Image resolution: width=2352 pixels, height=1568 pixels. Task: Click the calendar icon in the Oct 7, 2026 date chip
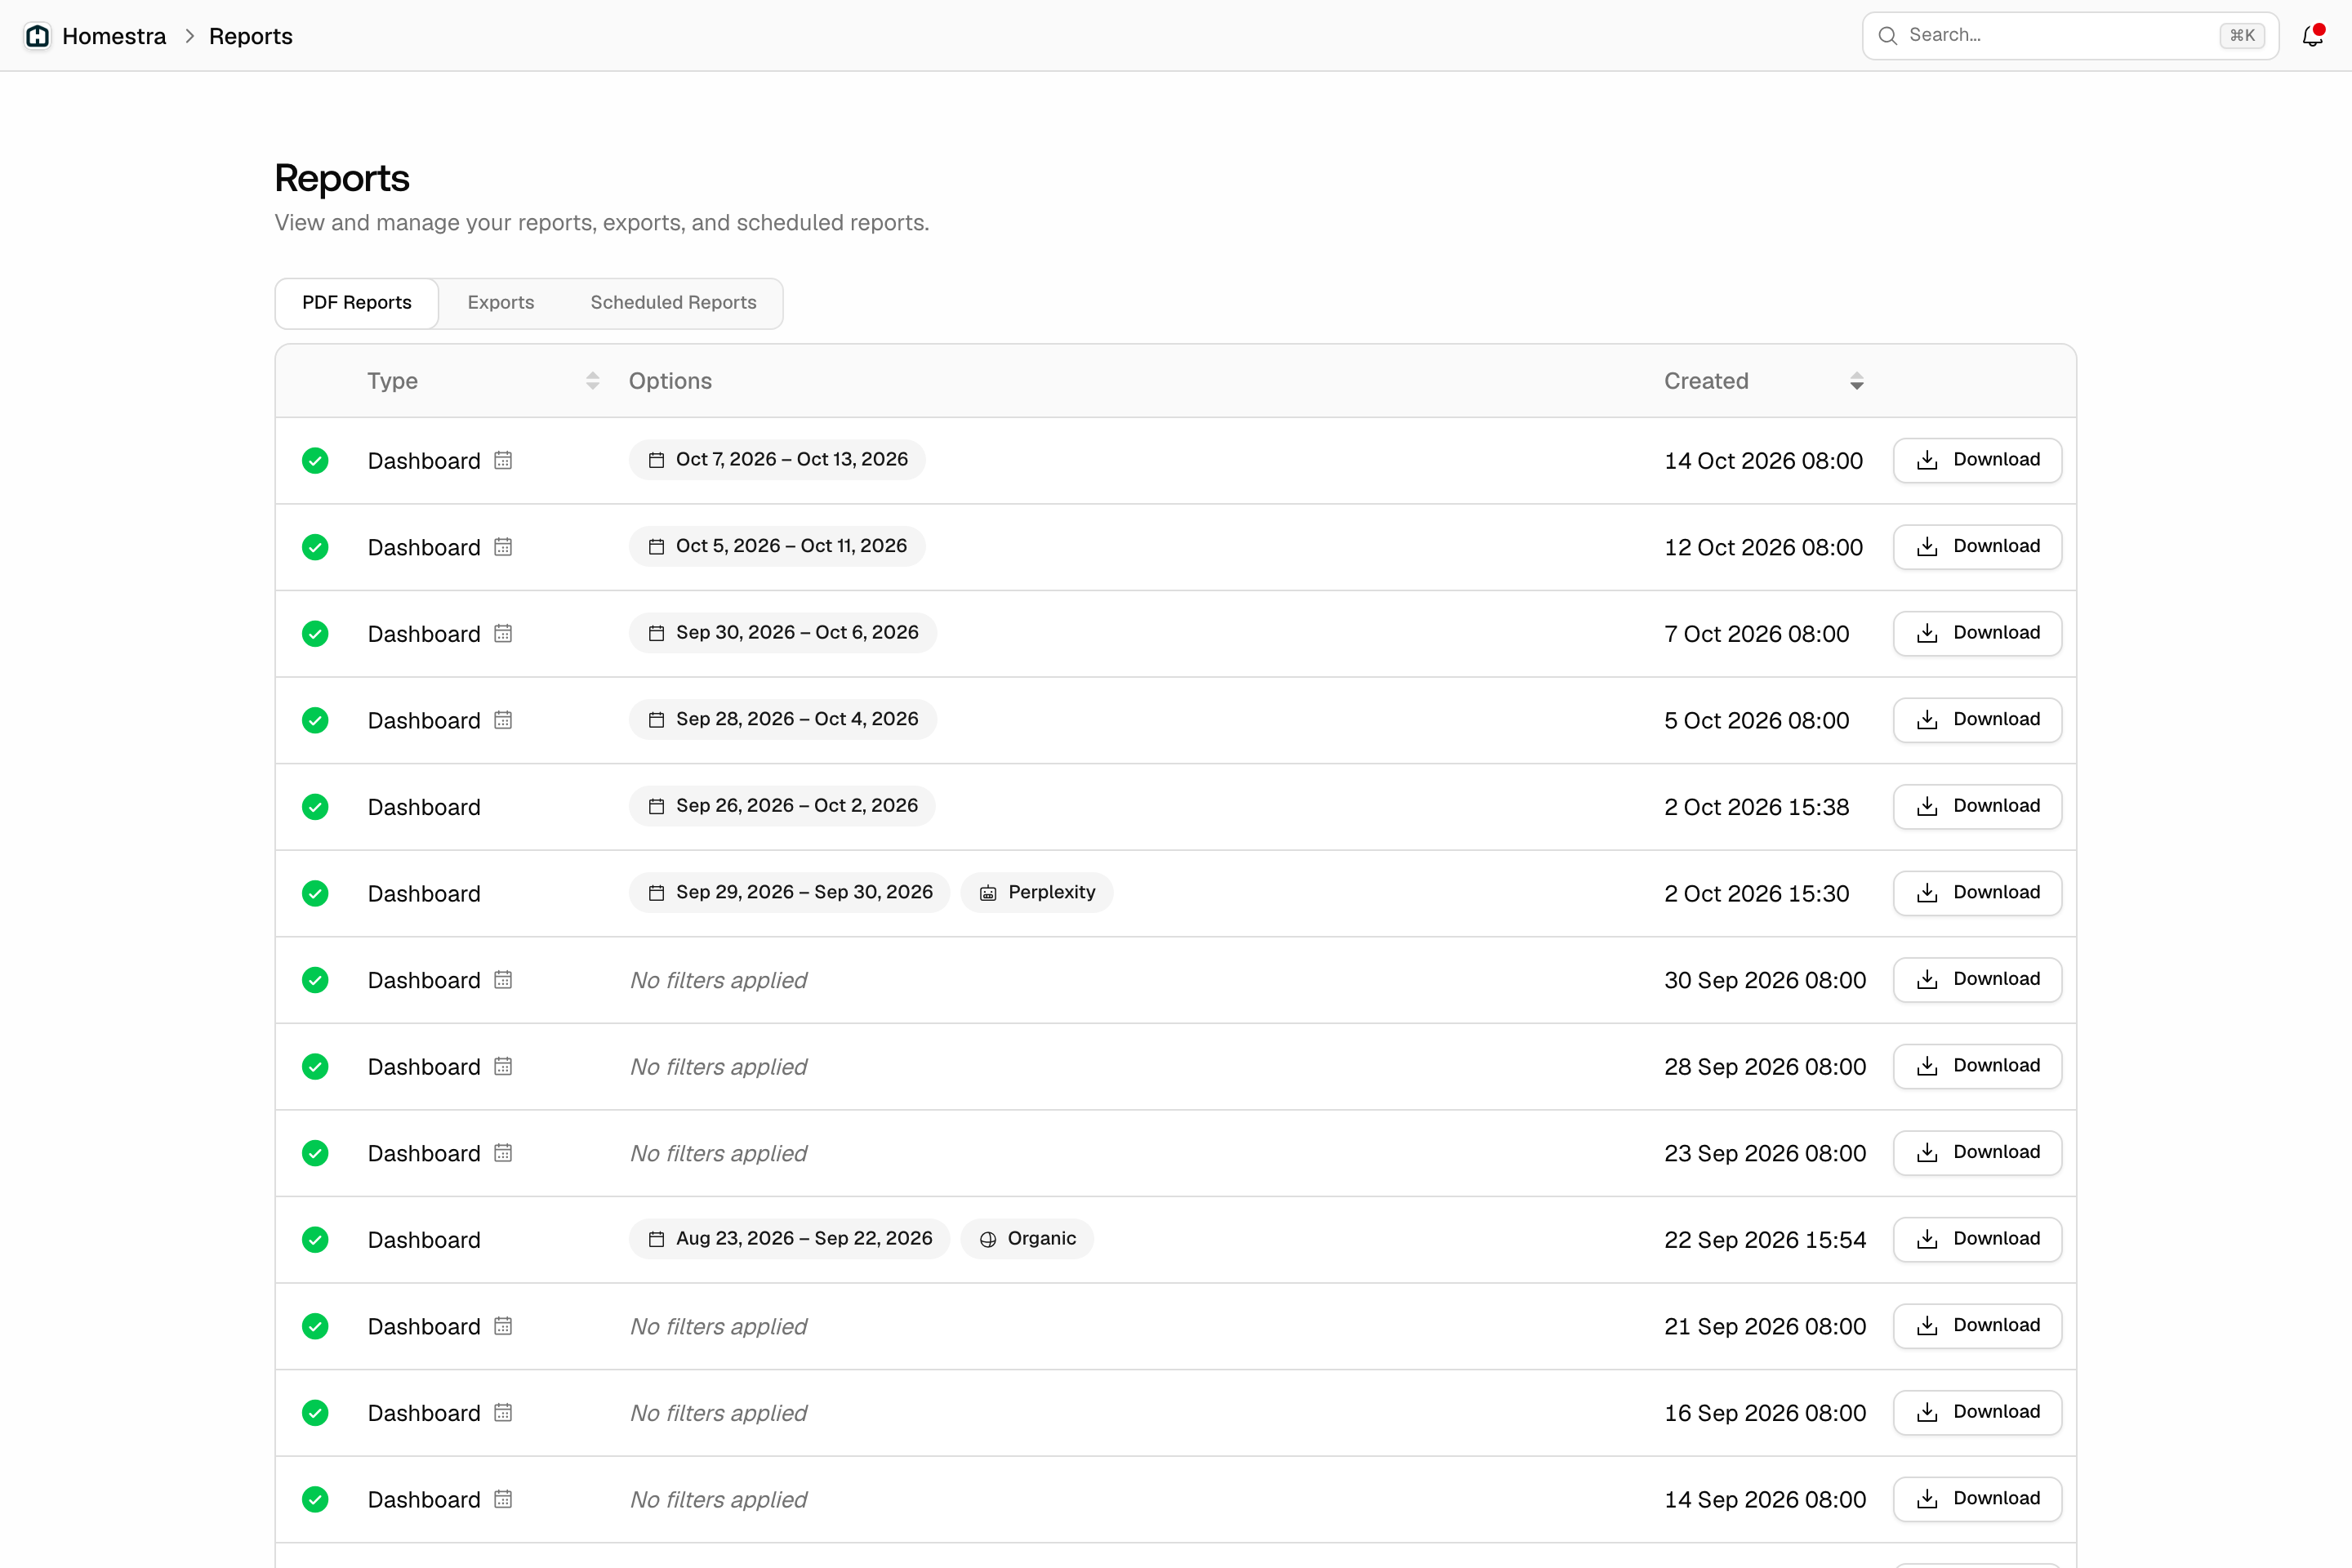click(656, 460)
